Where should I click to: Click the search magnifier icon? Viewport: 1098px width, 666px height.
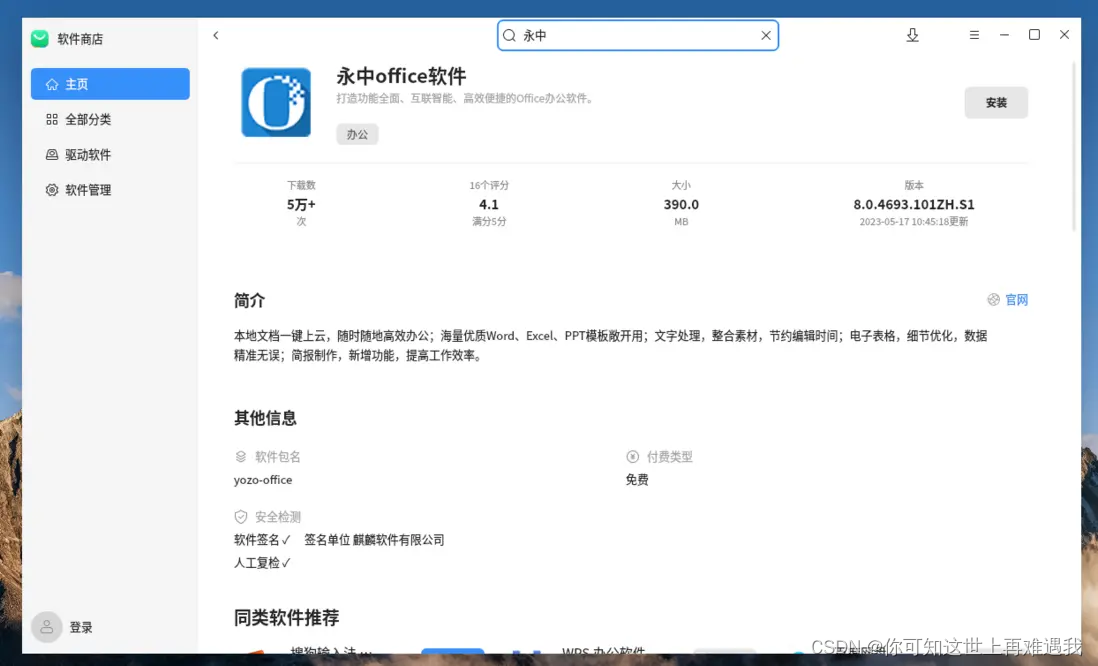[x=510, y=35]
